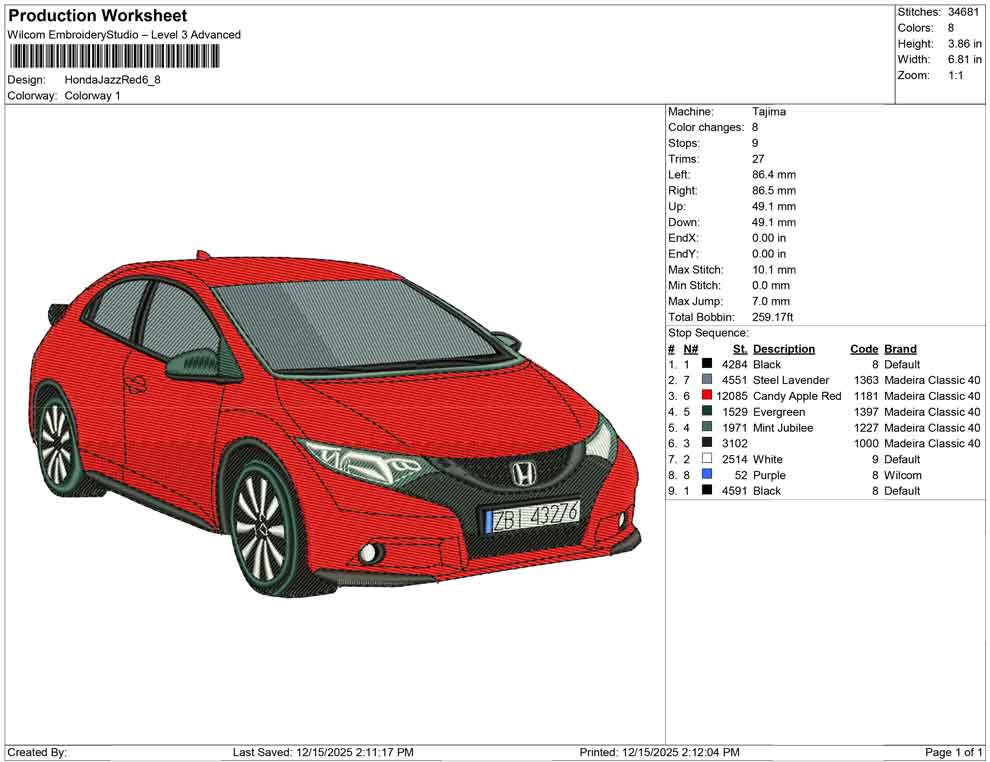Click the Steel Lavender color chip
990x762 pixels.
[x=706, y=380]
